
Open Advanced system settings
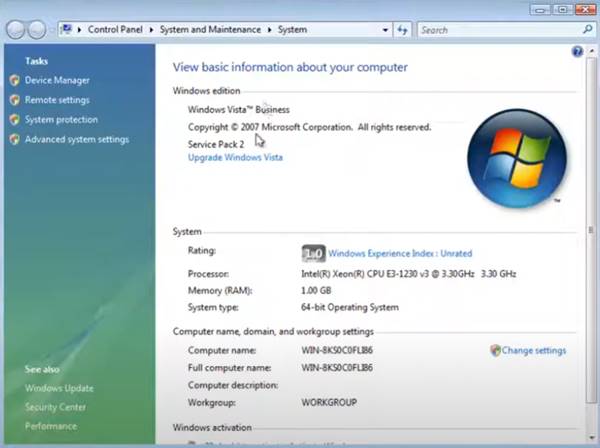click(77, 139)
